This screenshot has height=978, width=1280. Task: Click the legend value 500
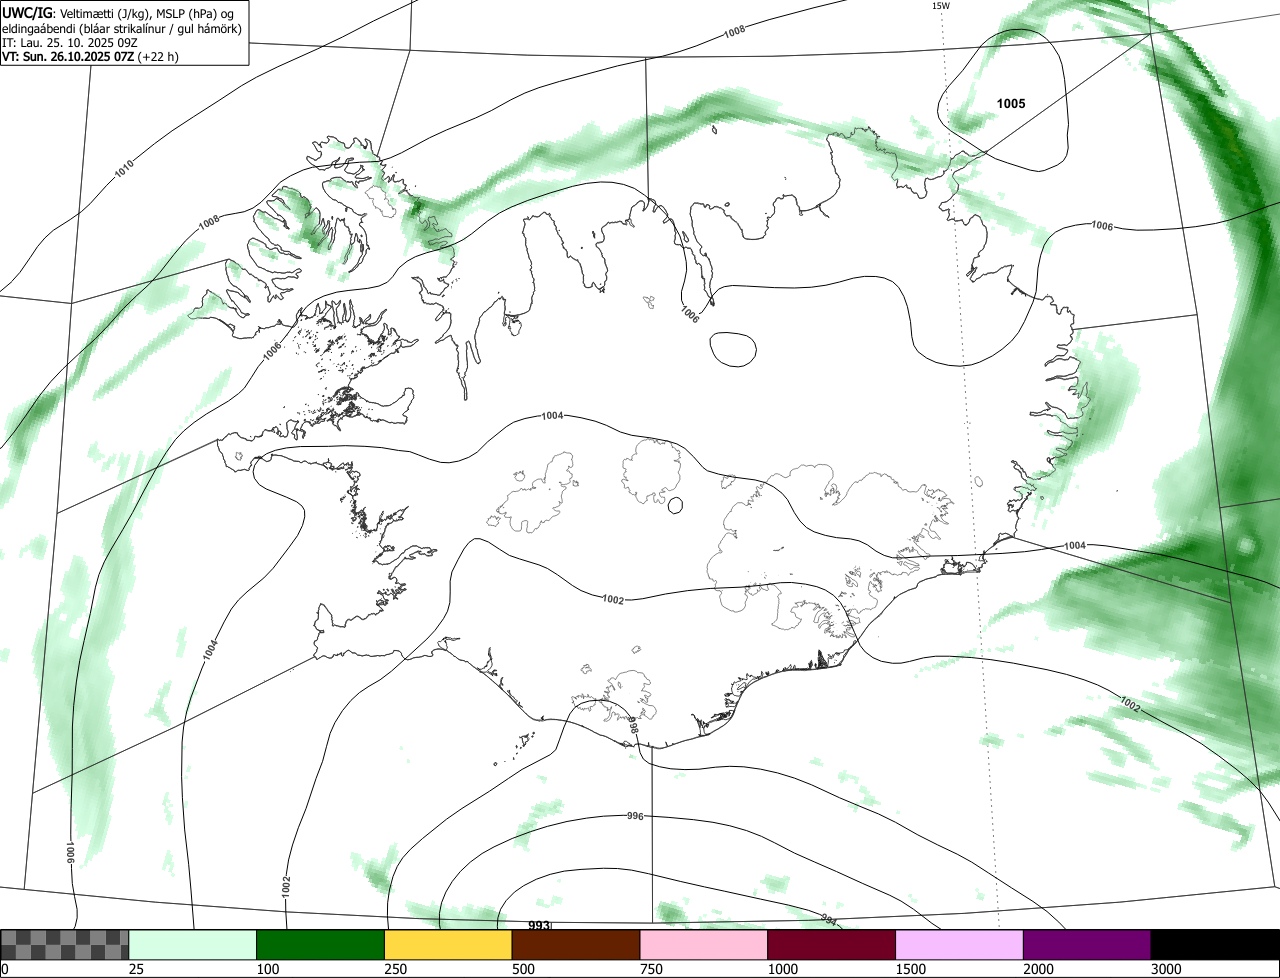[523, 969]
